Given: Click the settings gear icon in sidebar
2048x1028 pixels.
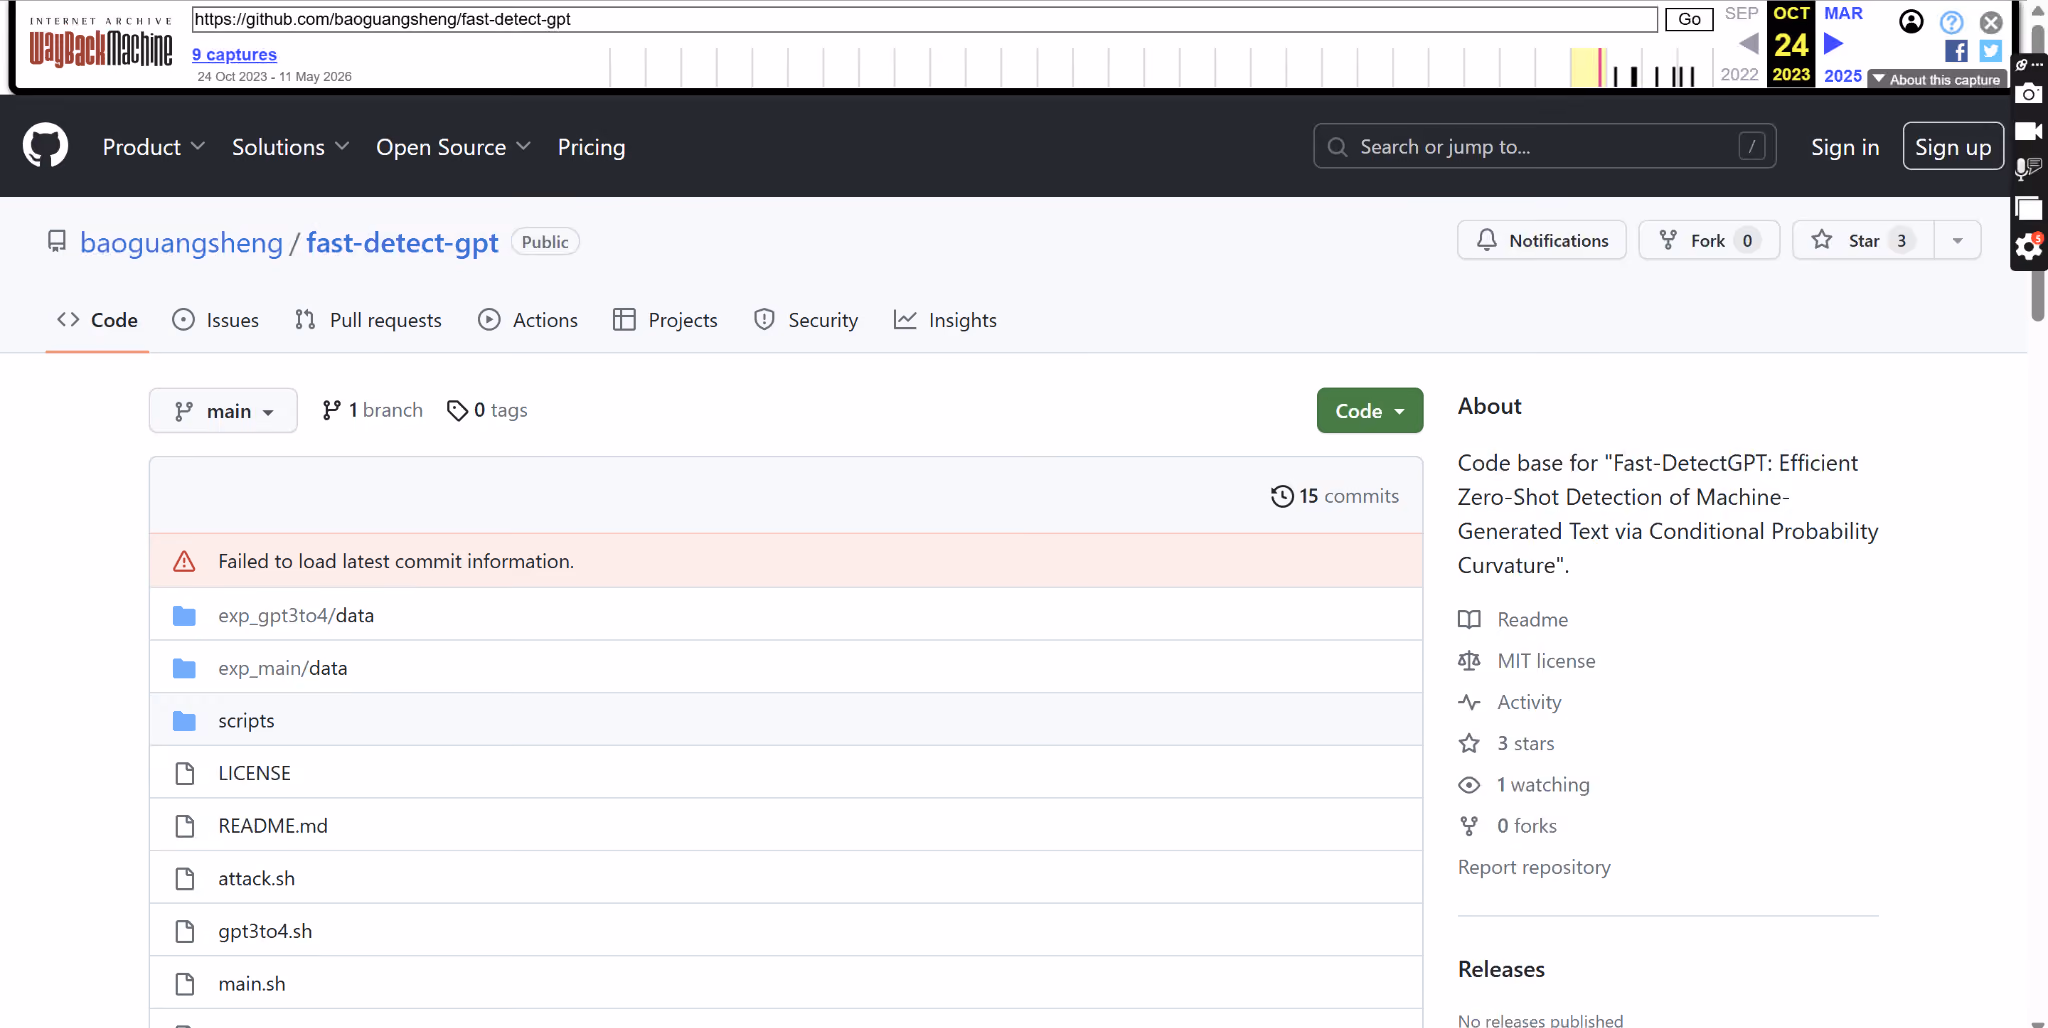Looking at the screenshot, I should pos(2029,247).
